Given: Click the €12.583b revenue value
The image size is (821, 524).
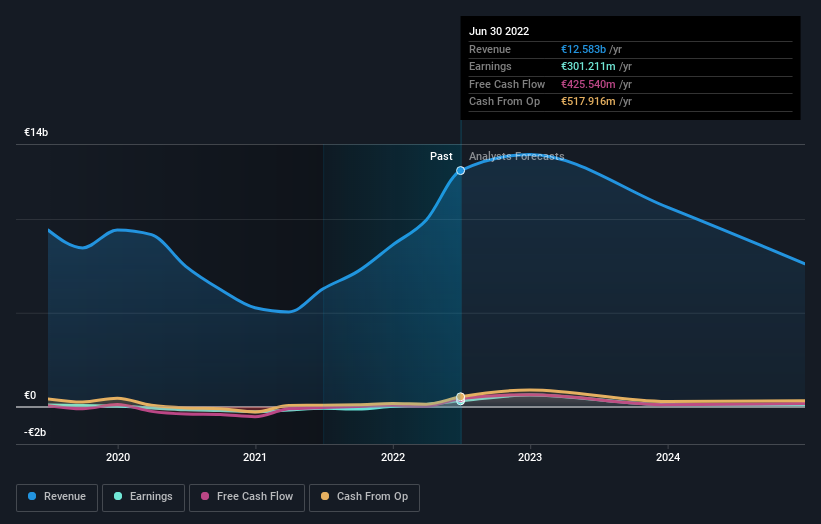Looking at the screenshot, I should (x=583, y=49).
